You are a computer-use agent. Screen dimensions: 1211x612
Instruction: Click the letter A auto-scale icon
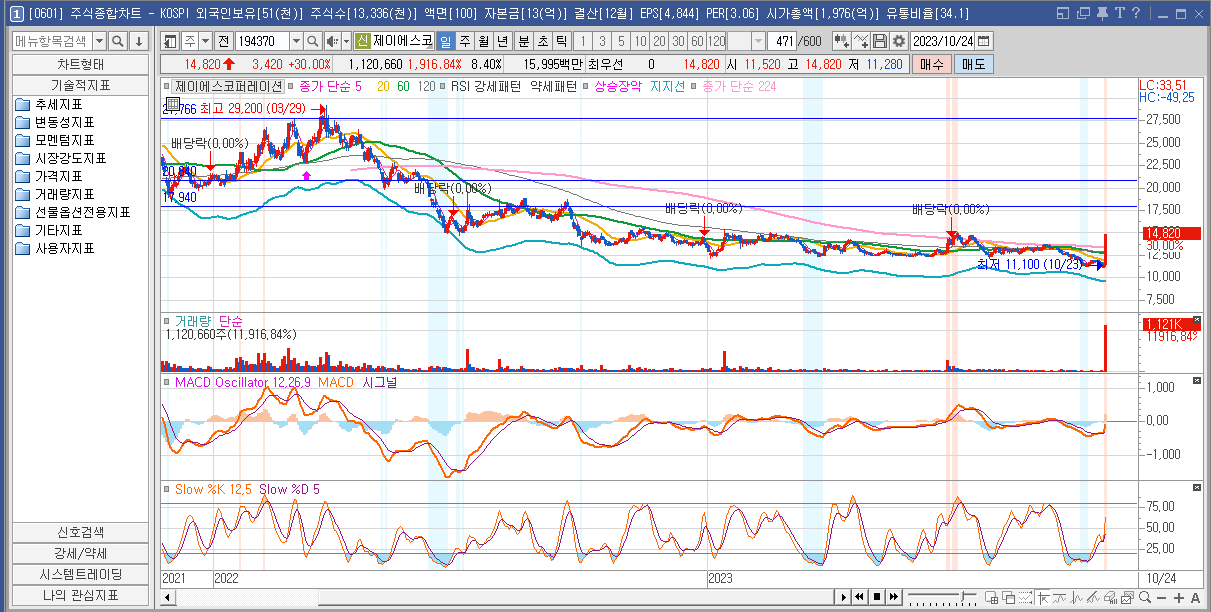click(x=1195, y=598)
